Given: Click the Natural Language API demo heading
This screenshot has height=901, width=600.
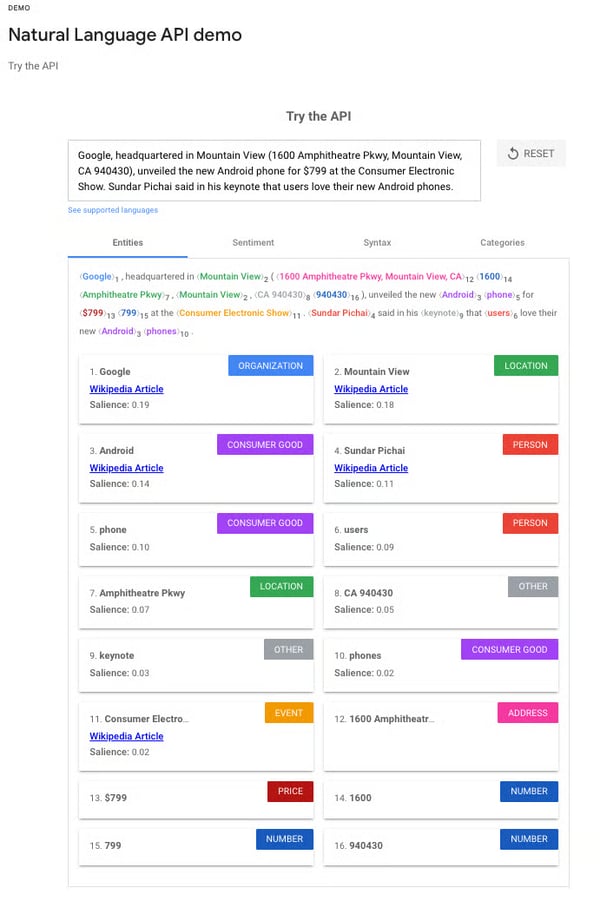Looking at the screenshot, I should [x=125, y=34].
